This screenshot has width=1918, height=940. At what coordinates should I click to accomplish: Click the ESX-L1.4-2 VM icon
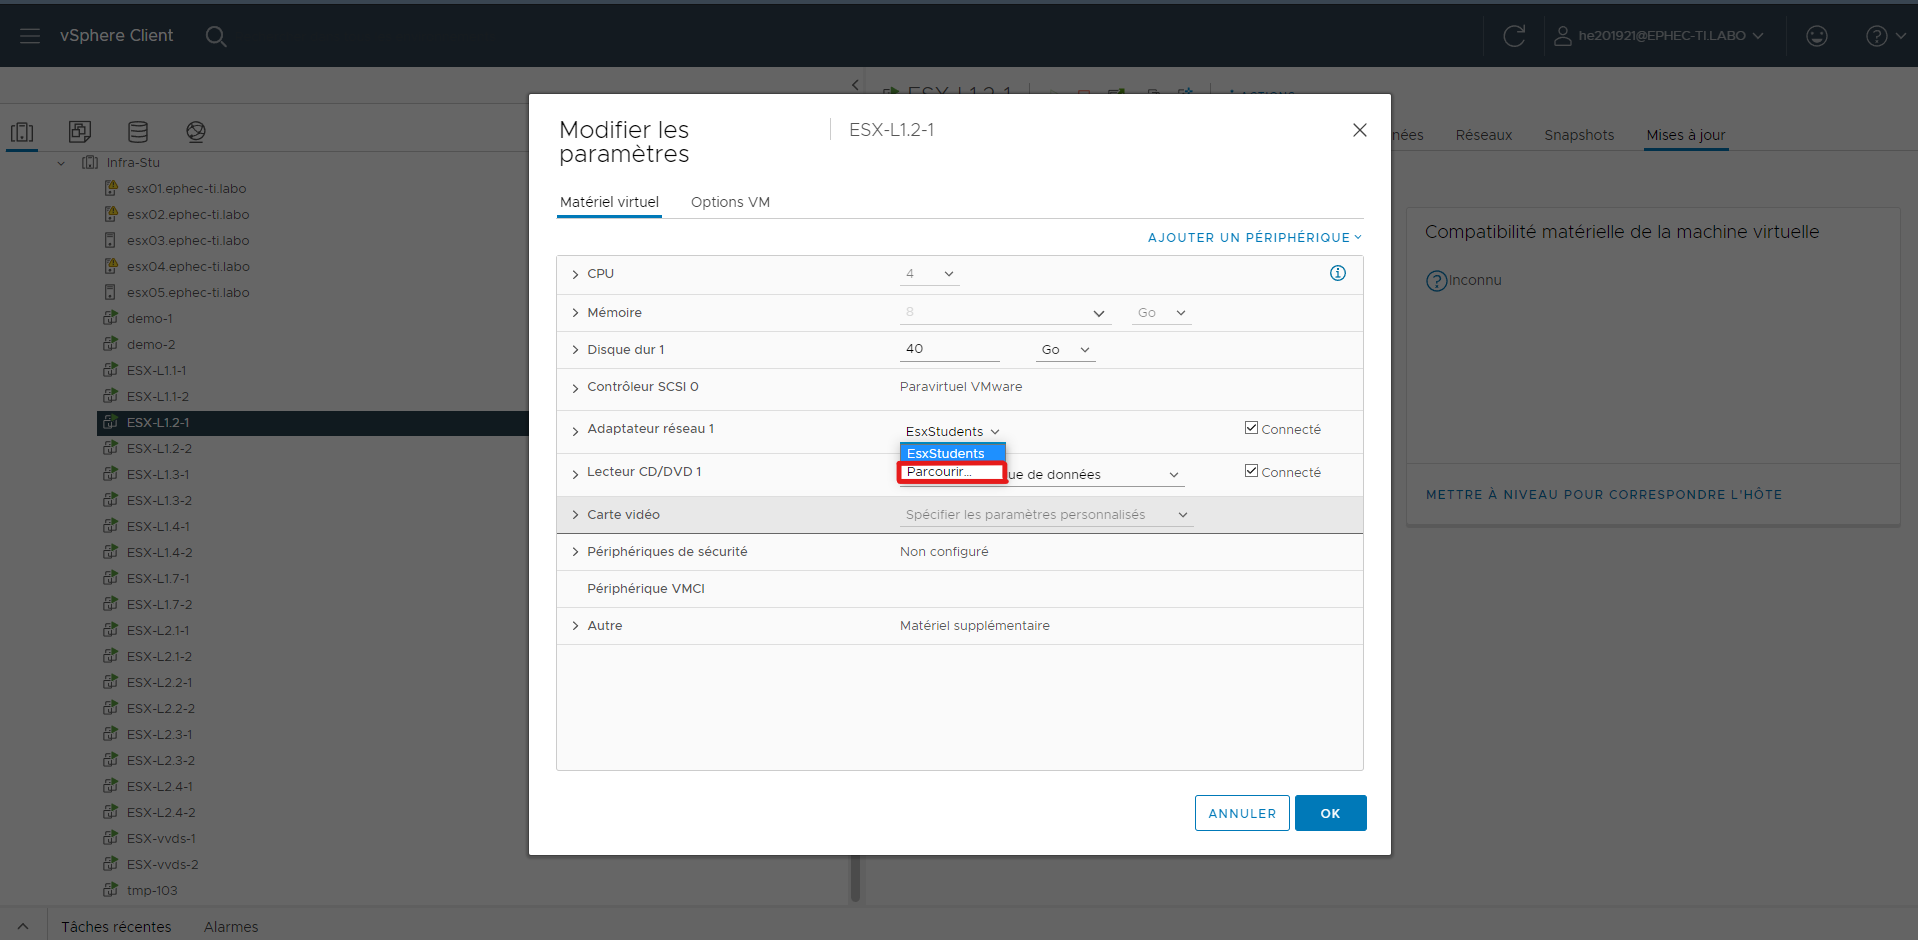(111, 552)
